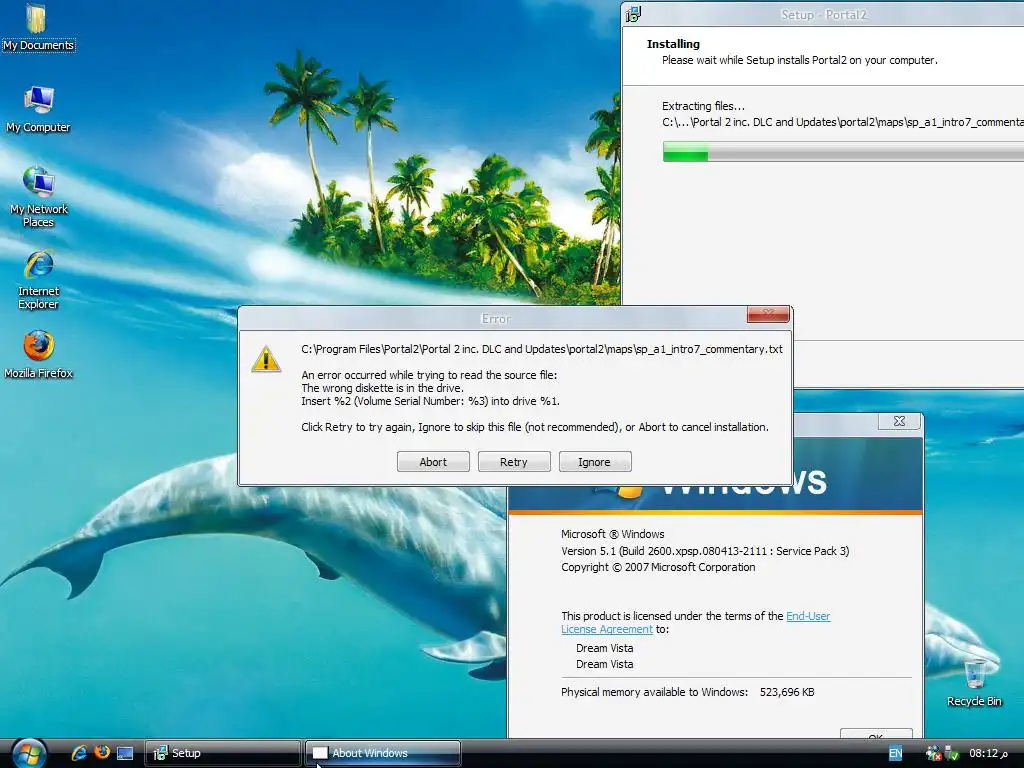Click the security shield tray icon
Screen dimensions: 1024x768
click(x=952, y=754)
